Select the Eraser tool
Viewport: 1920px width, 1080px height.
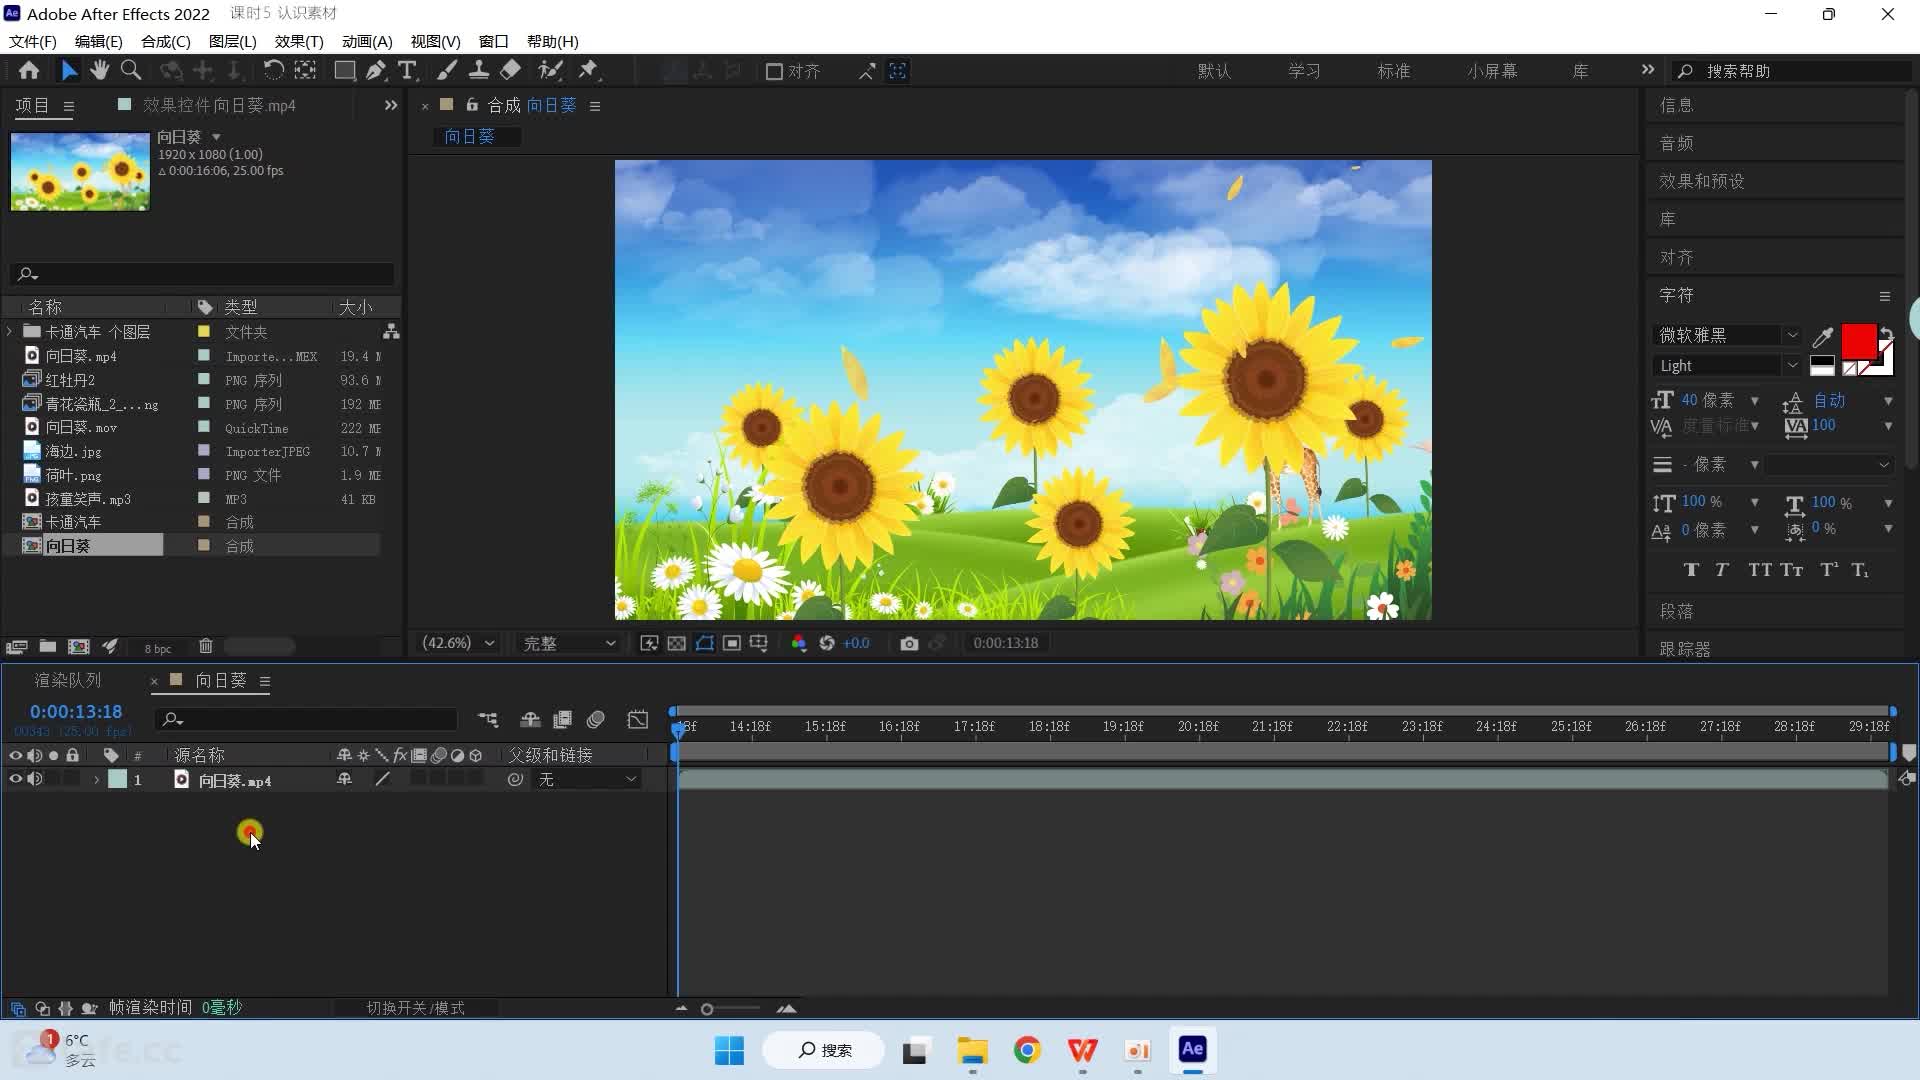coord(510,71)
